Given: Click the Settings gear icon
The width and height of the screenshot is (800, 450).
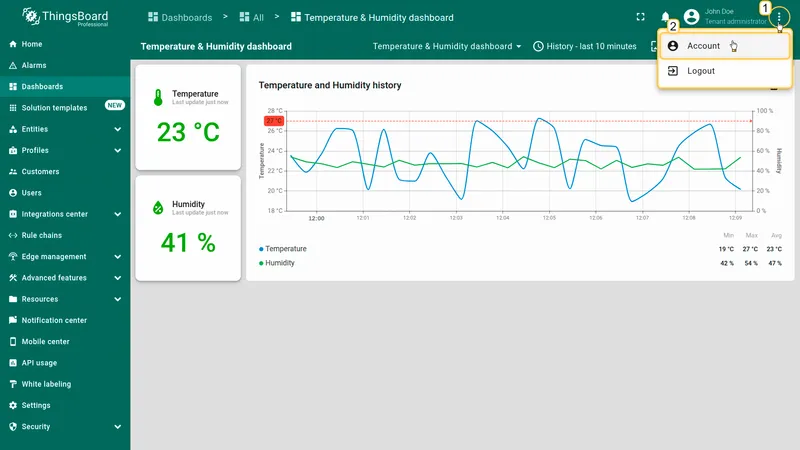Looking at the screenshot, I should coord(13,406).
